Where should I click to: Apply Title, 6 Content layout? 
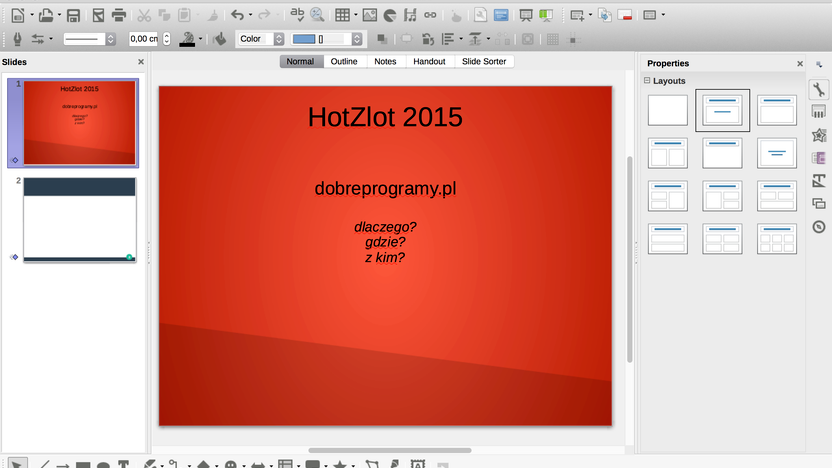pyautogui.click(x=777, y=239)
